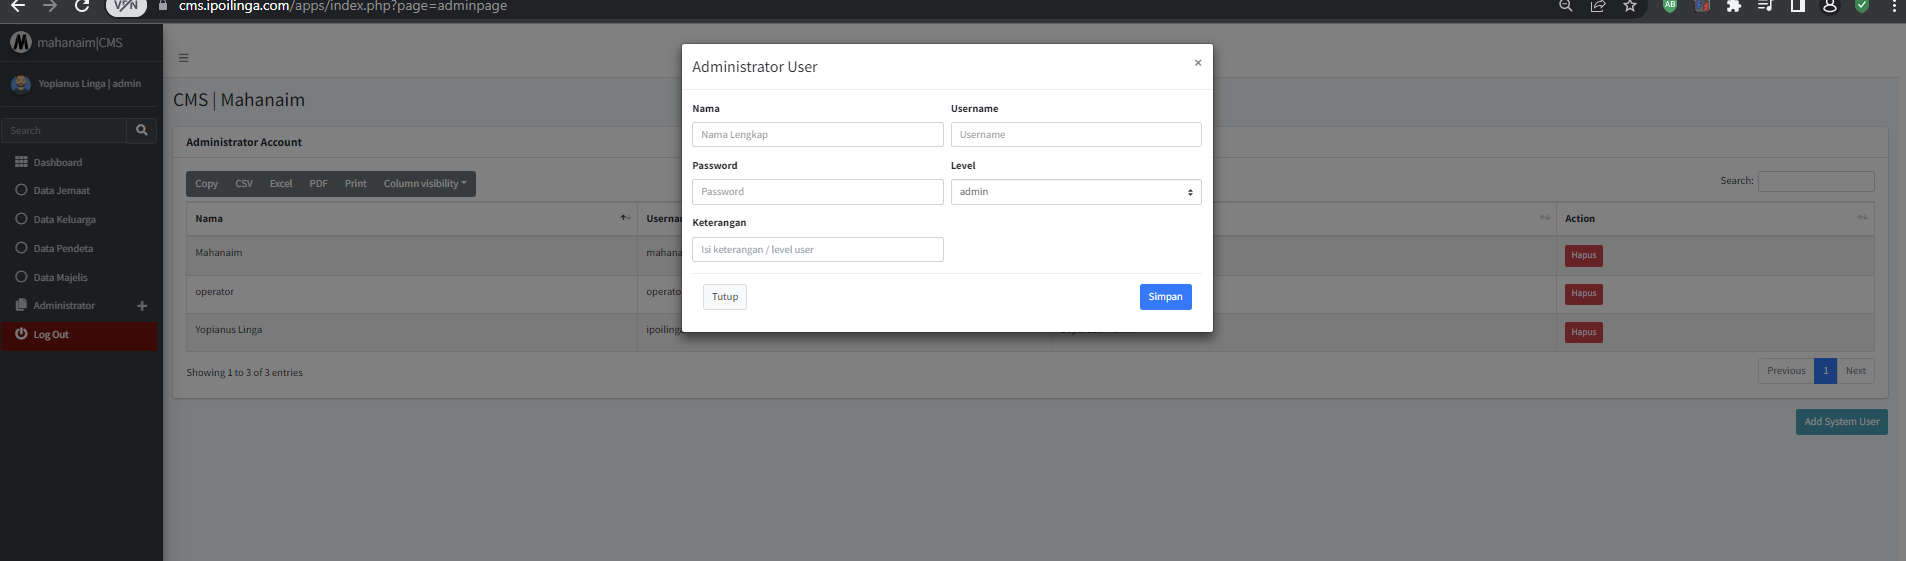Viewport: 1906px width, 561px height.
Task: Open the VPN badge in address bar
Action: click(x=126, y=6)
